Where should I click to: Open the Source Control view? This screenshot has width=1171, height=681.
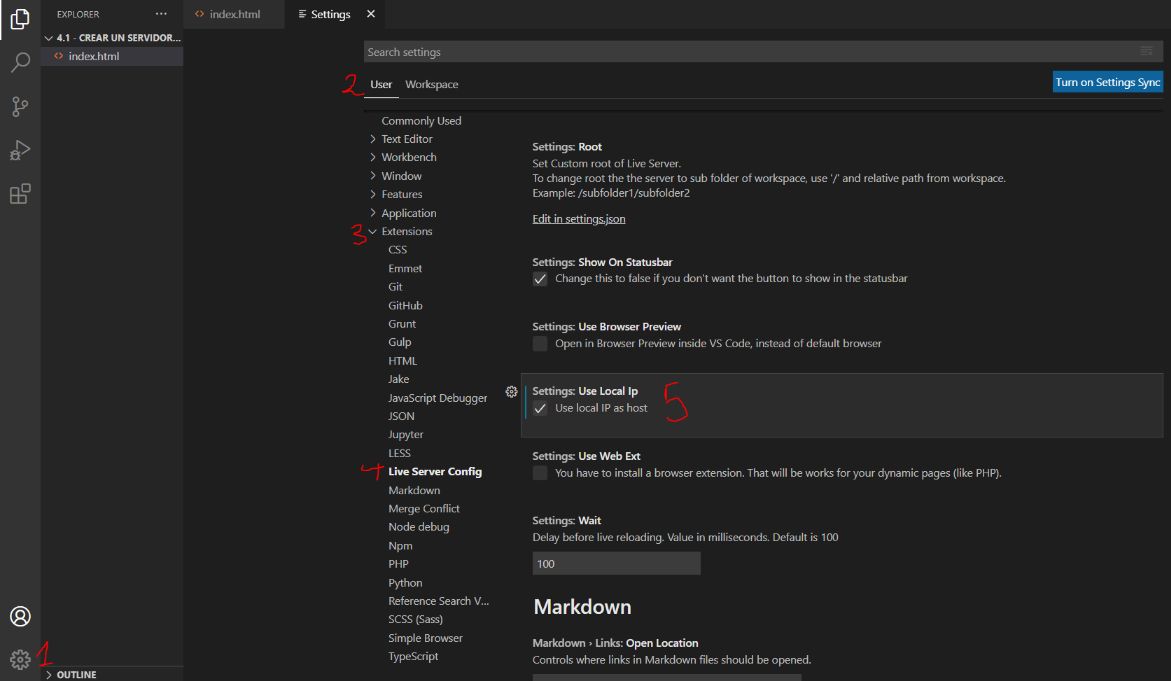coord(20,107)
